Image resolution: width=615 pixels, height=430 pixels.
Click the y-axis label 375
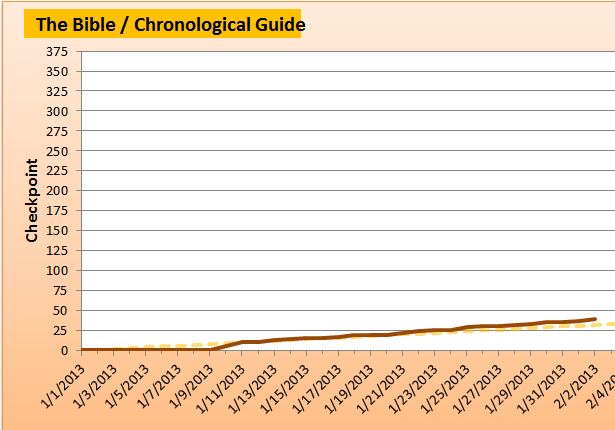point(57,51)
